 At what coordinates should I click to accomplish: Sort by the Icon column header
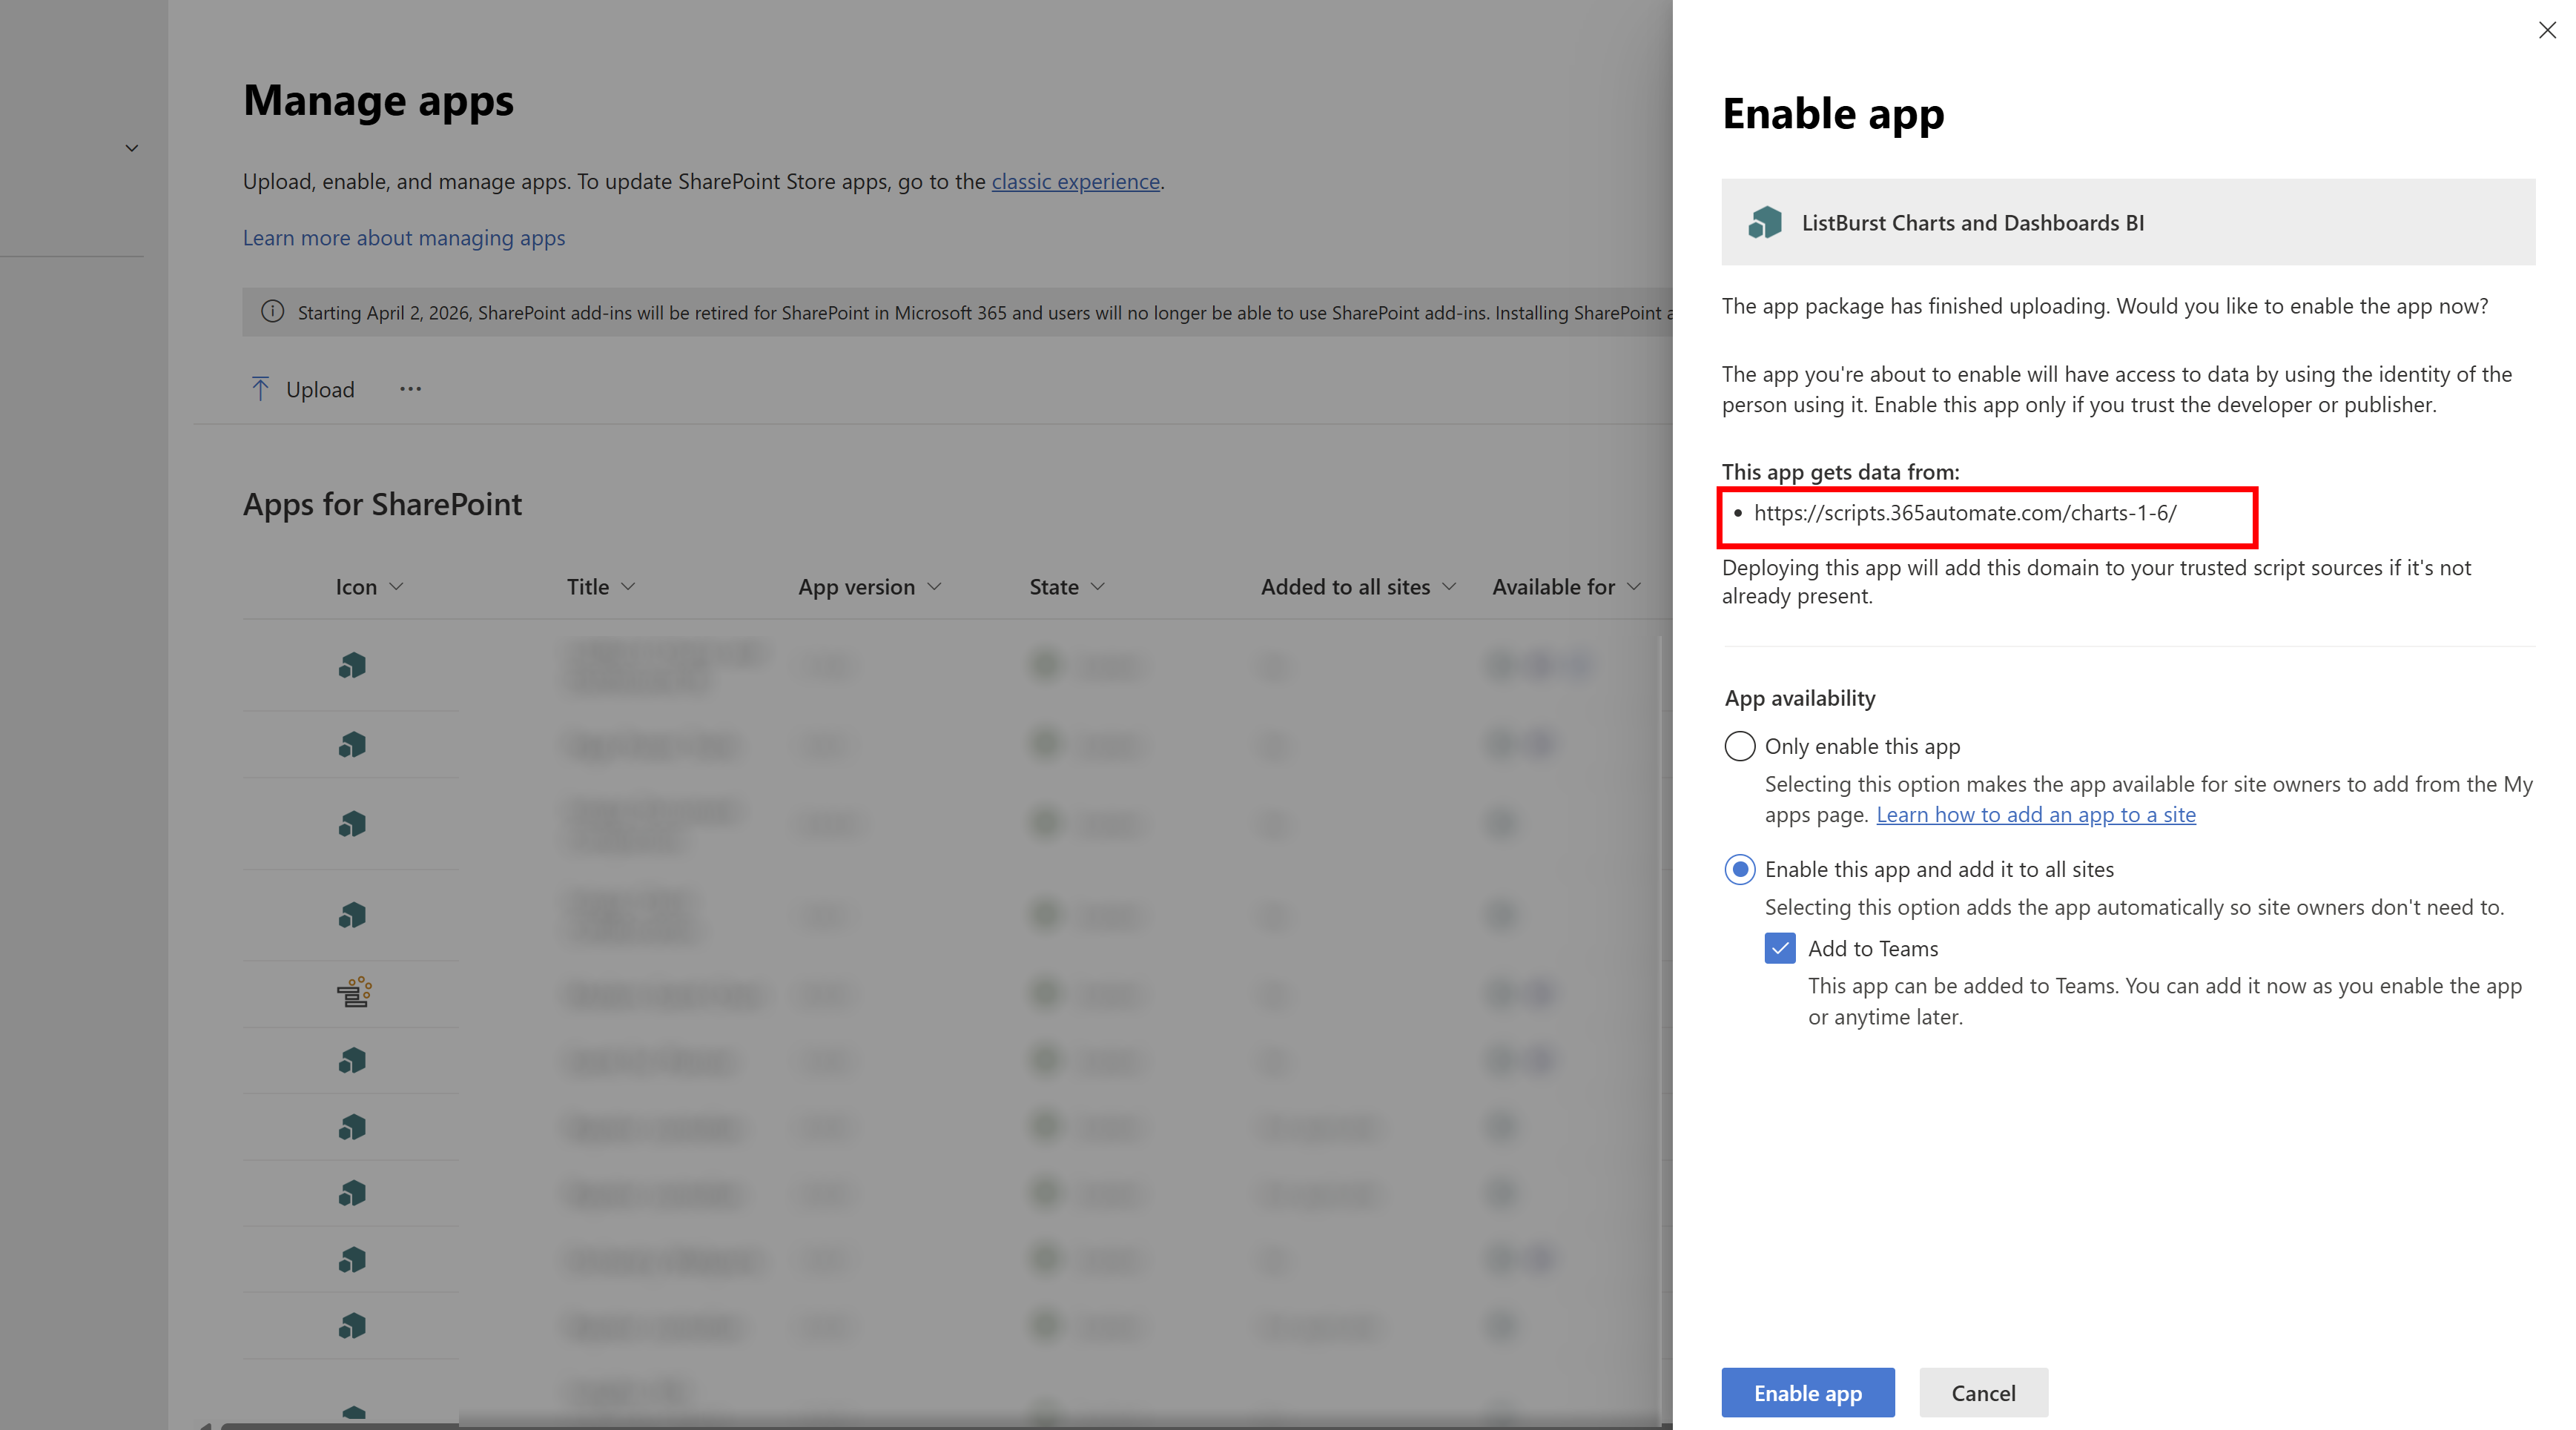(369, 587)
